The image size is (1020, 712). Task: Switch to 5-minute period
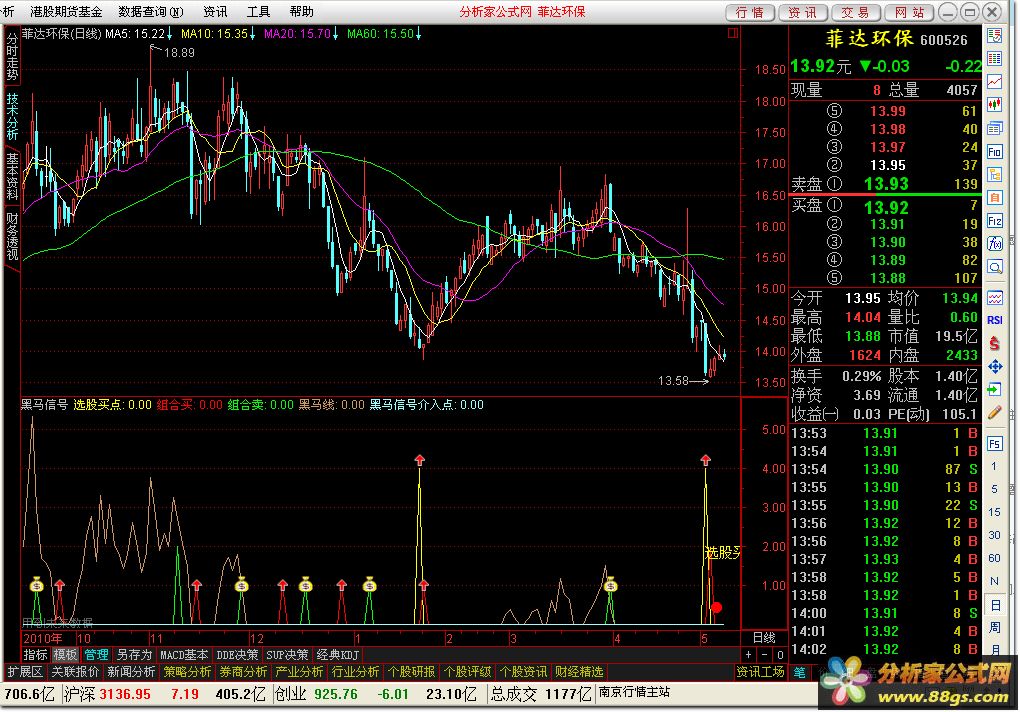(994, 489)
